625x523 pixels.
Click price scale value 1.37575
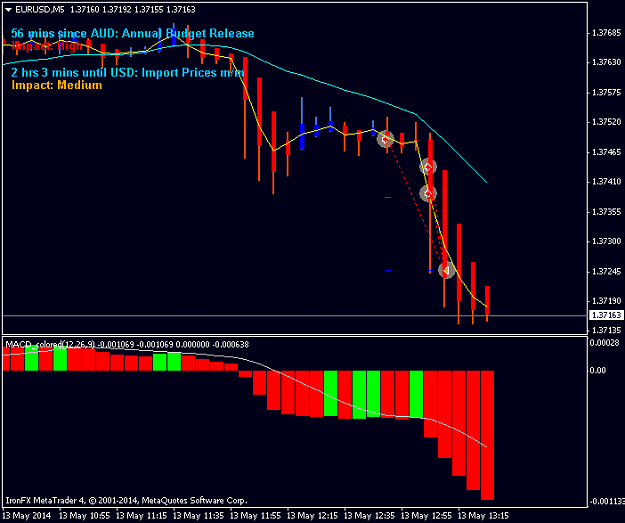point(607,92)
